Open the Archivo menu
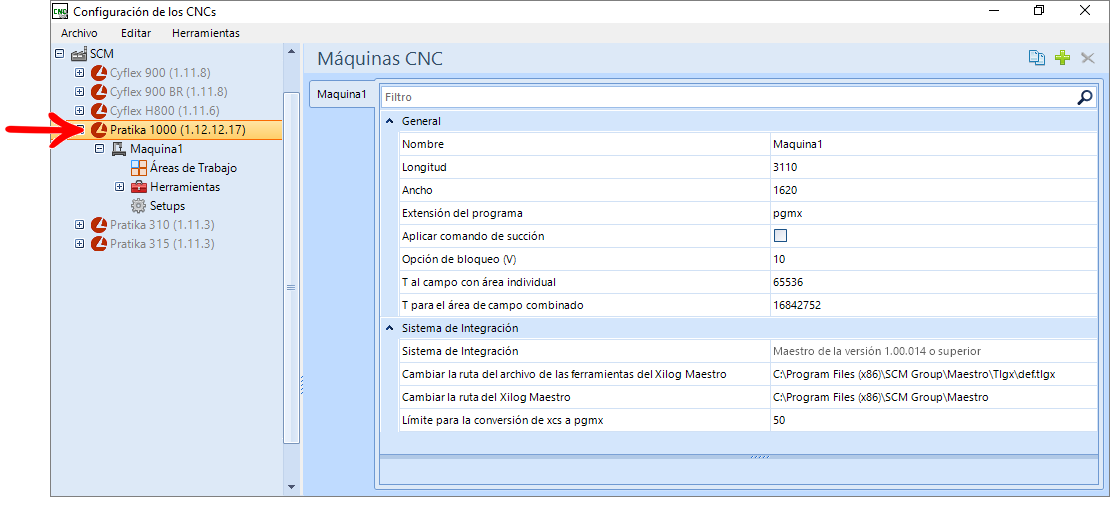 [79, 33]
